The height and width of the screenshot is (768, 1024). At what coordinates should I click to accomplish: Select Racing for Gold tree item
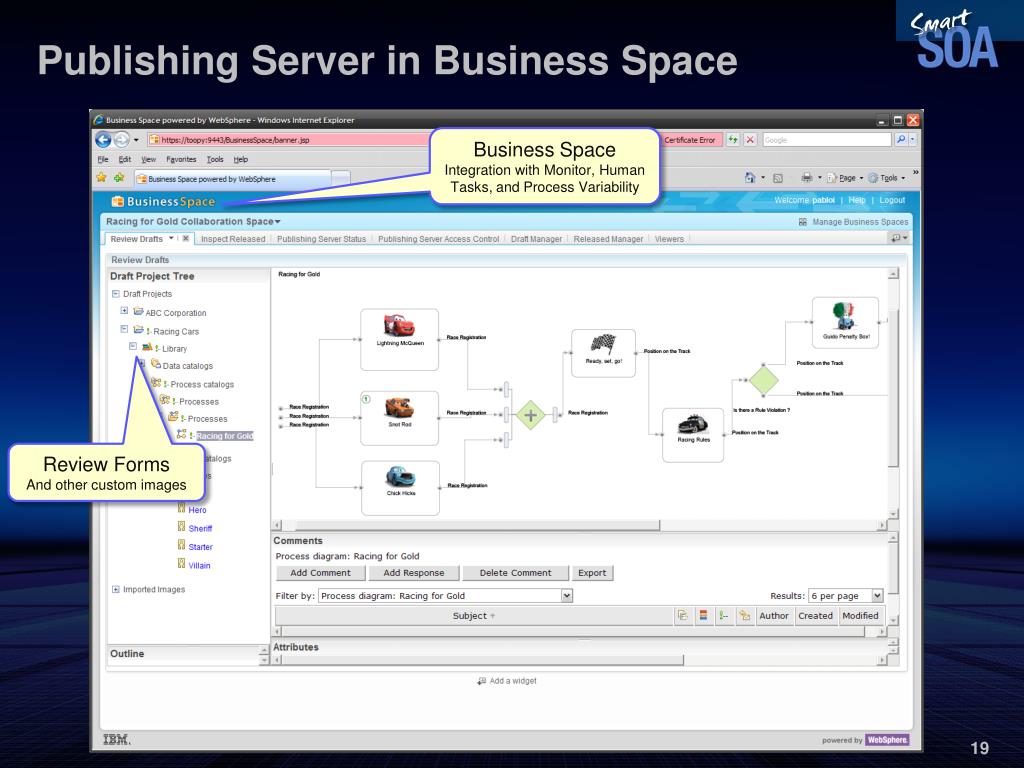225,436
